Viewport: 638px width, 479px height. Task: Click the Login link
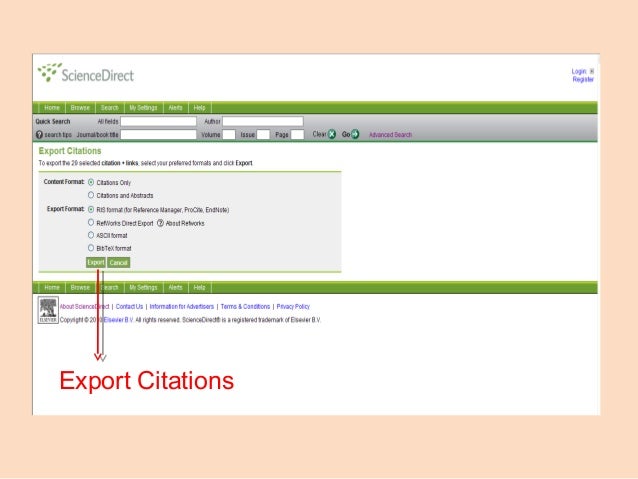(579, 71)
